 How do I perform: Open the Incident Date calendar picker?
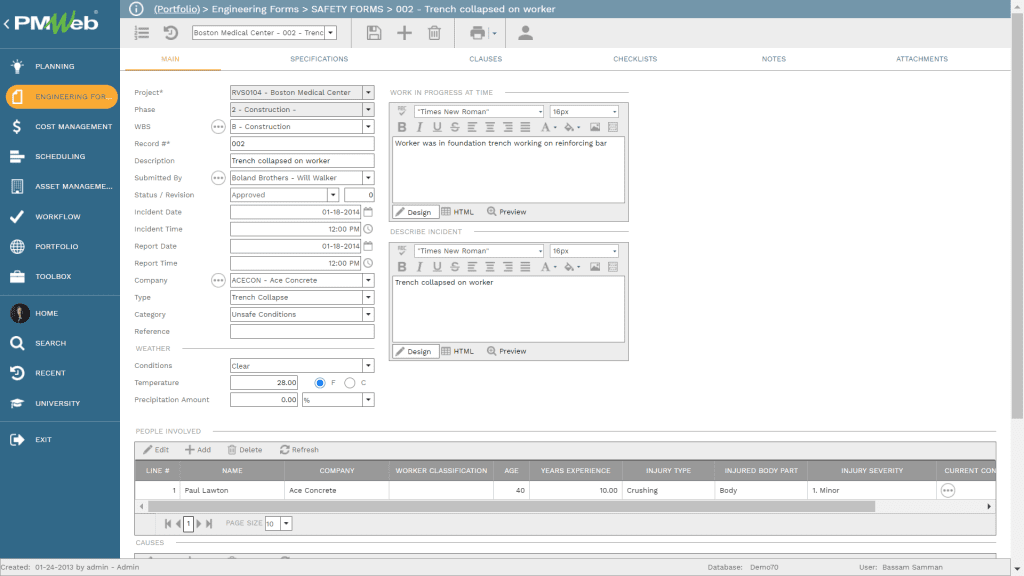[368, 212]
